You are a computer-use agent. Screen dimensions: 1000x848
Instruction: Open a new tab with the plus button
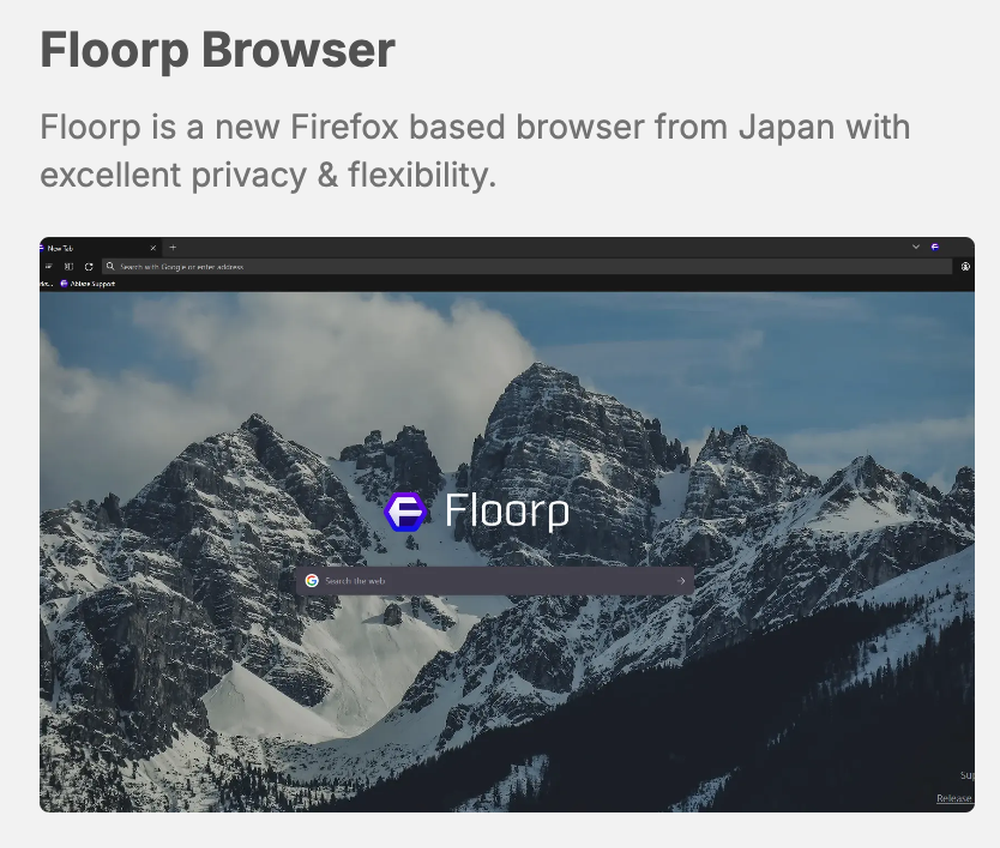pyautogui.click(x=172, y=247)
